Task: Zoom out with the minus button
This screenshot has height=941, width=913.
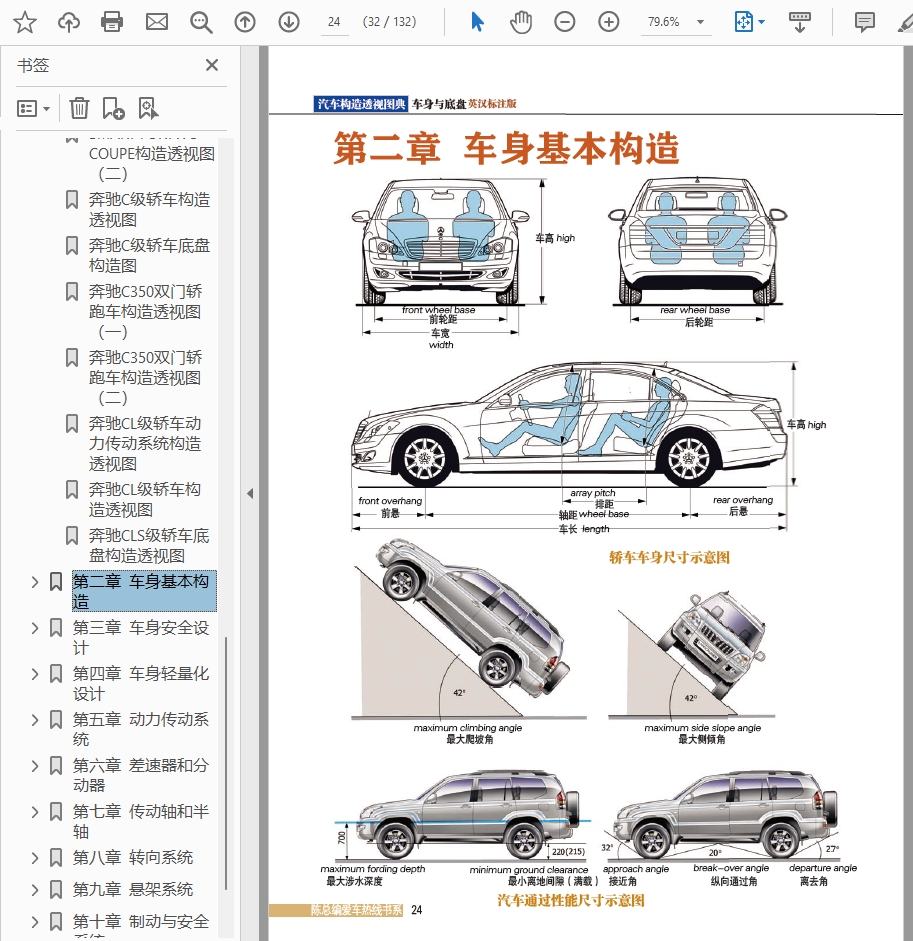Action: (x=565, y=22)
